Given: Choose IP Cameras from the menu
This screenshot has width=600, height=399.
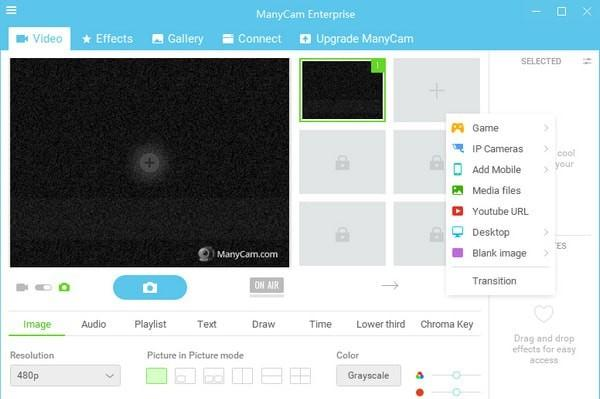Looking at the screenshot, I should coord(501,149).
